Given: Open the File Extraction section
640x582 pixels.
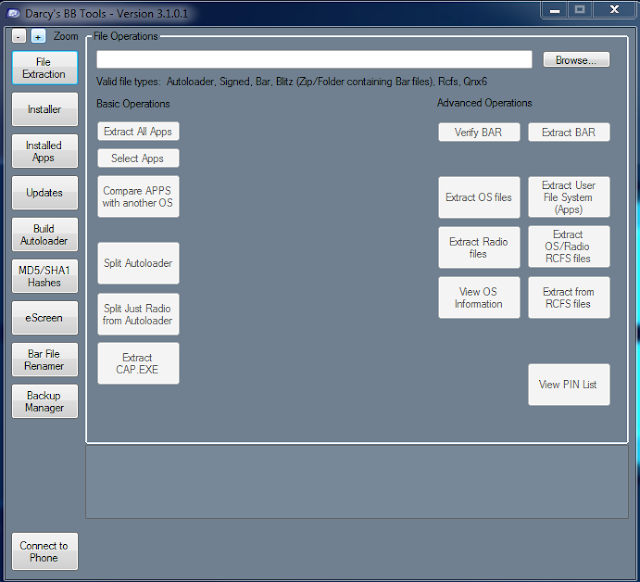Looking at the screenshot, I should point(44,68).
